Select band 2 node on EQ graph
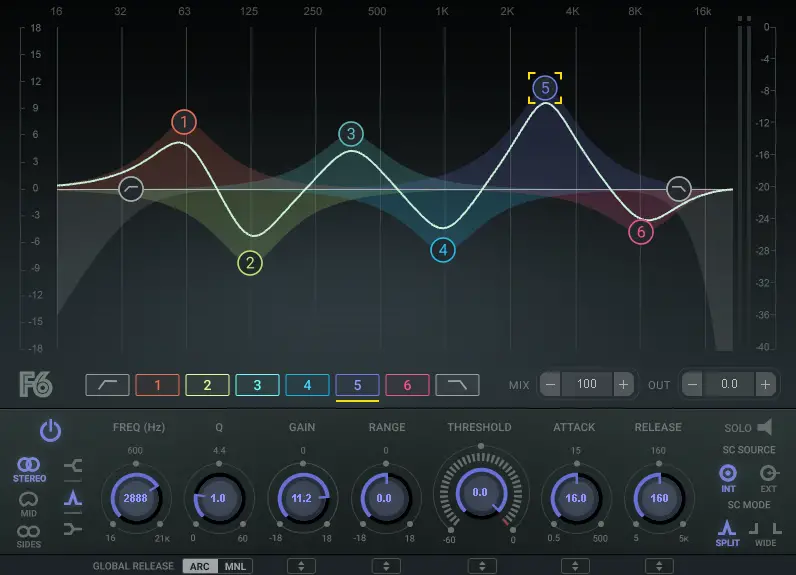Screen dimensions: 796x575 250,263
